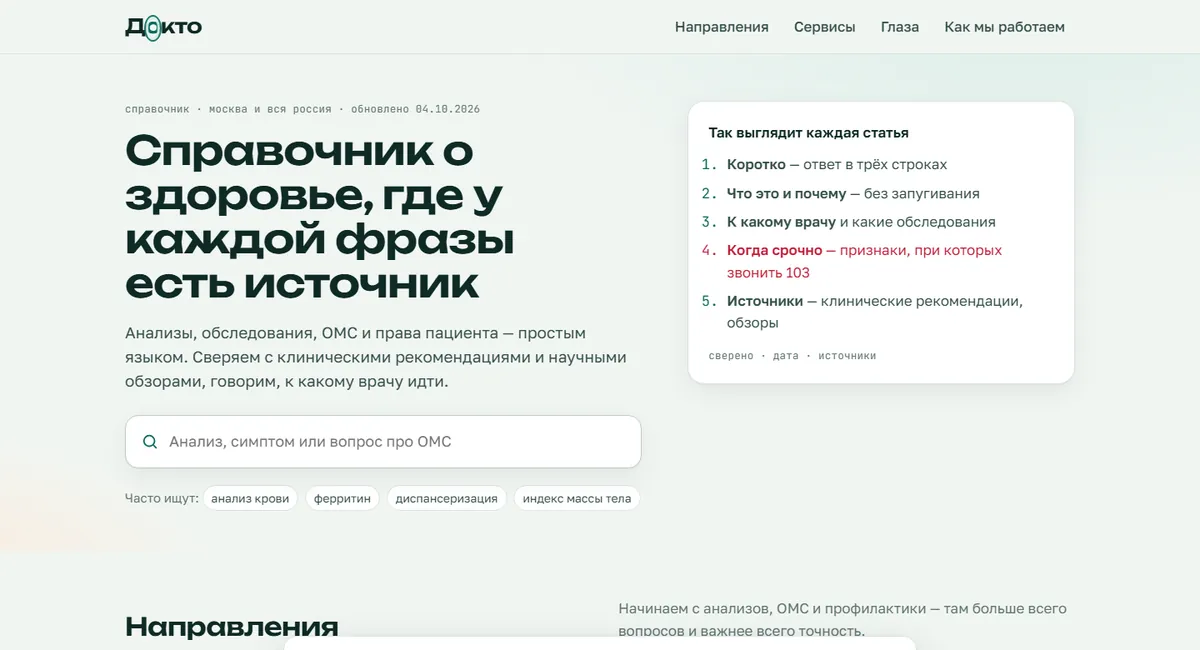Open the Глаза menu item
Image resolution: width=1200 pixels, height=650 pixels.
[x=900, y=27]
